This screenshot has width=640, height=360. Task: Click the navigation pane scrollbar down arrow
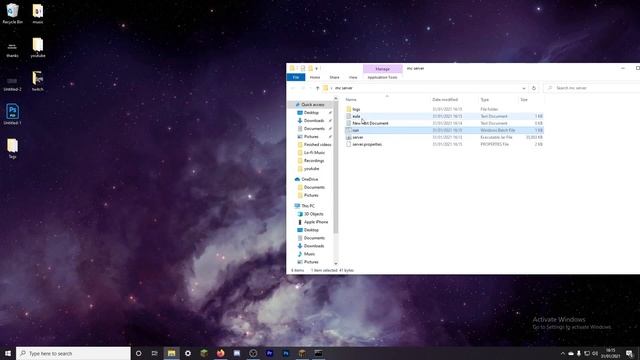pyautogui.click(x=336, y=264)
